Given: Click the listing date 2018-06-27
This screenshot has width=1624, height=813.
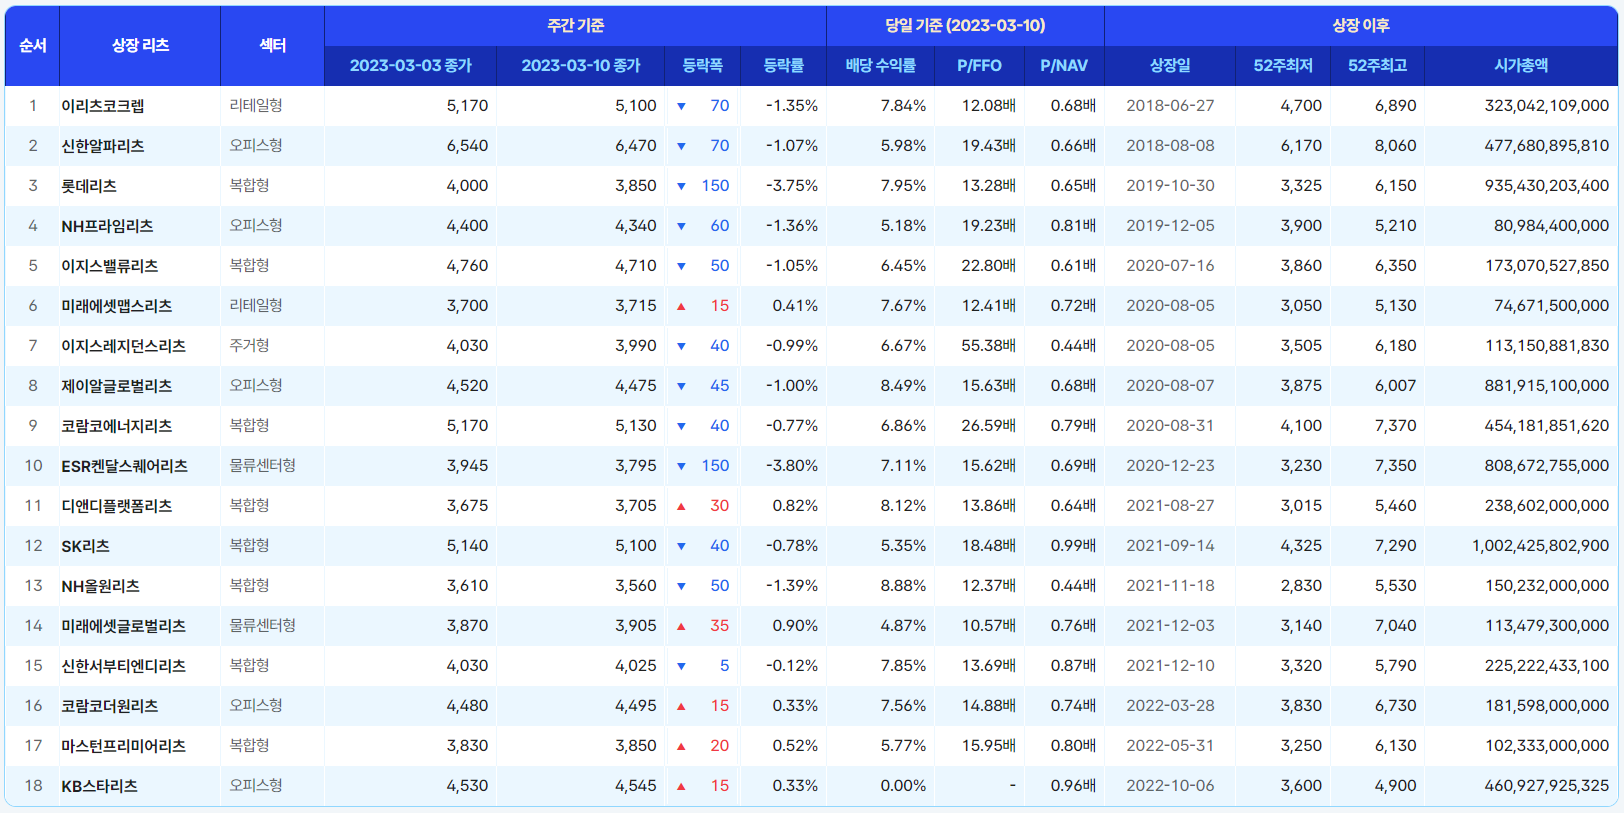Looking at the screenshot, I should [1170, 106].
